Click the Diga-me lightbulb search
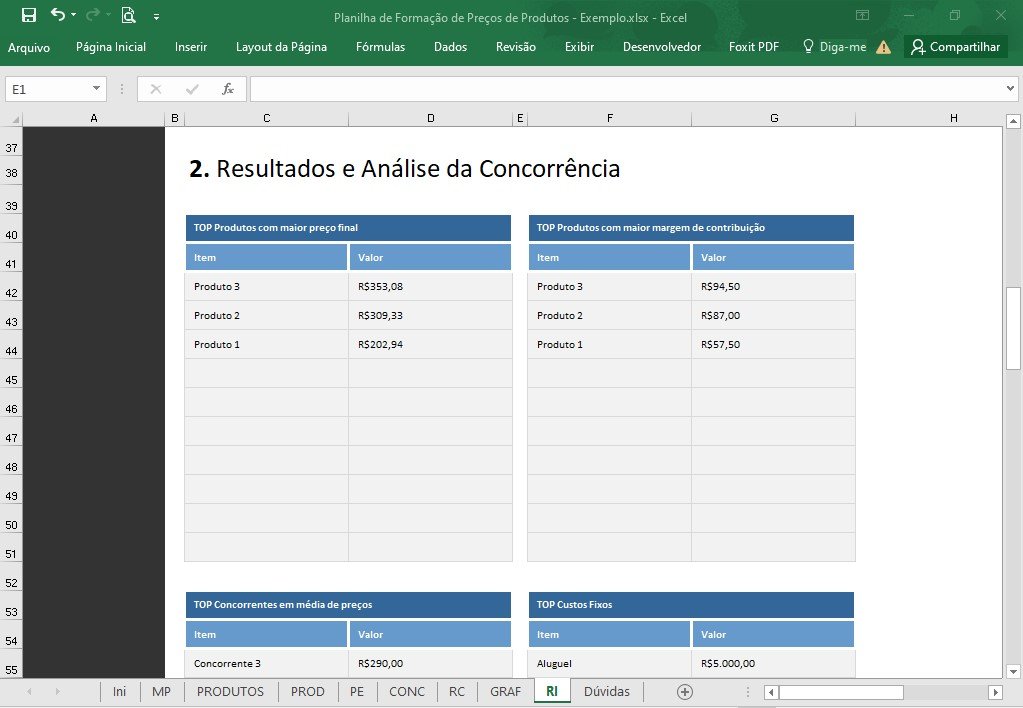The height and width of the screenshot is (708, 1023). point(834,47)
